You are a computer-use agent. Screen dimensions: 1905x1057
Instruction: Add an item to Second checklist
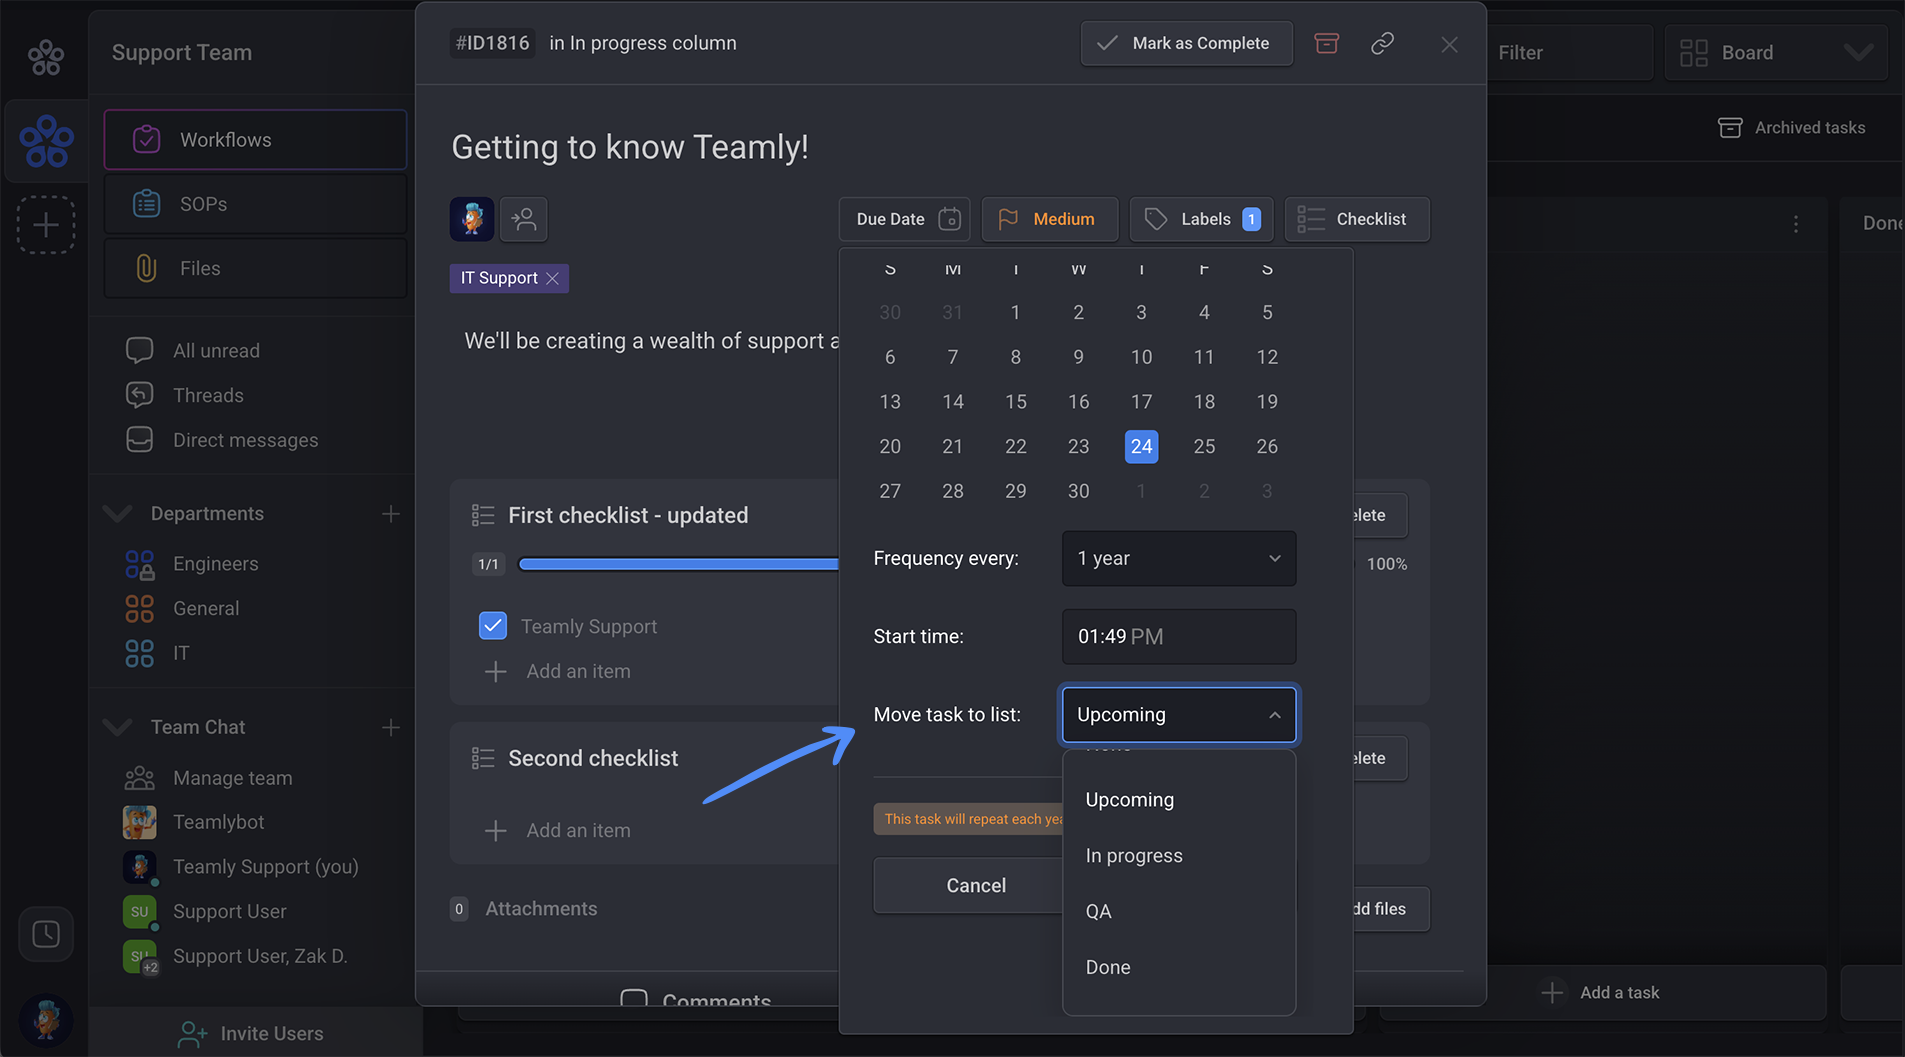click(x=558, y=831)
